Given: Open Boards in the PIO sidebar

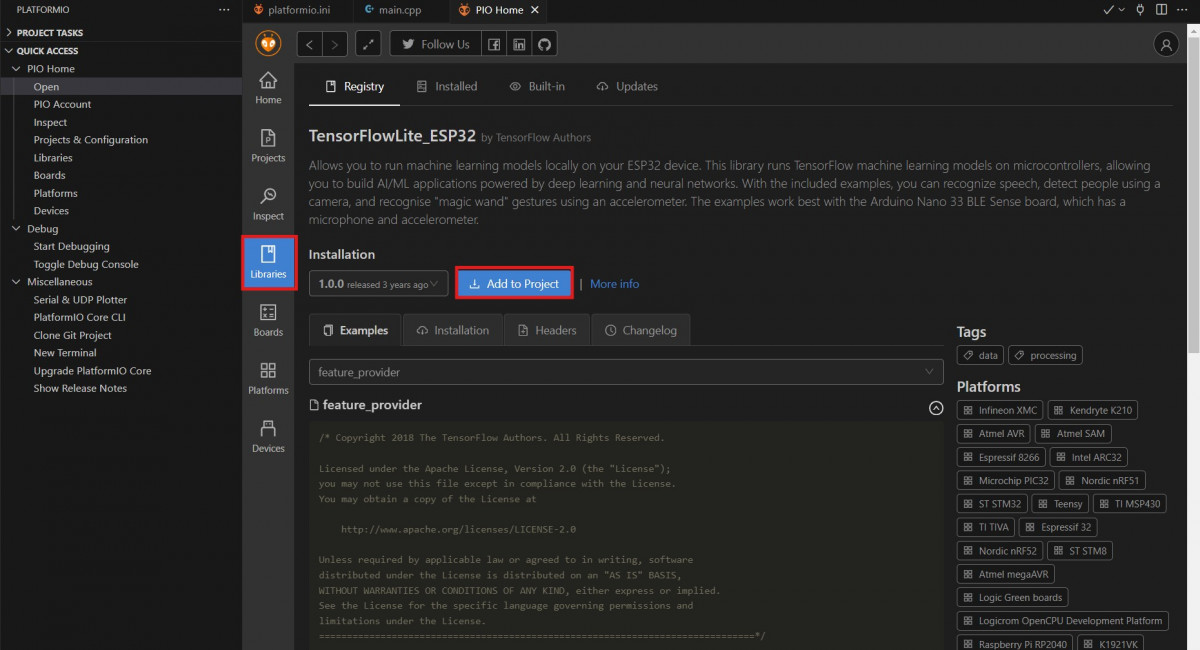Looking at the screenshot, I should (268, 319).
